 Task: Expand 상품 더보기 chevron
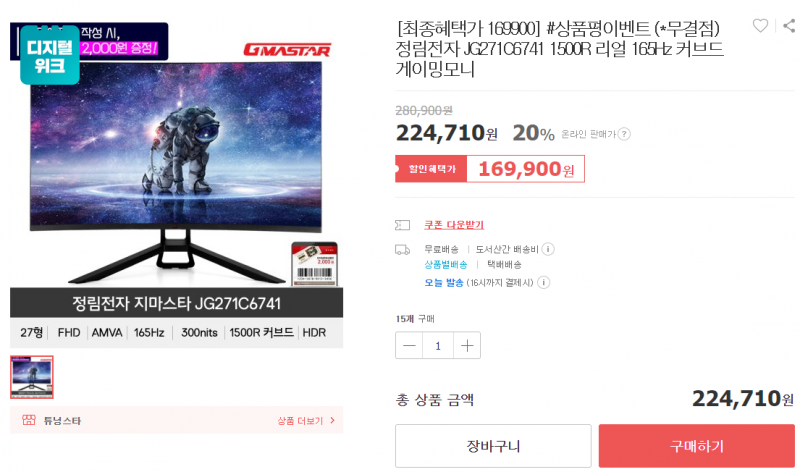click(333, 420)
